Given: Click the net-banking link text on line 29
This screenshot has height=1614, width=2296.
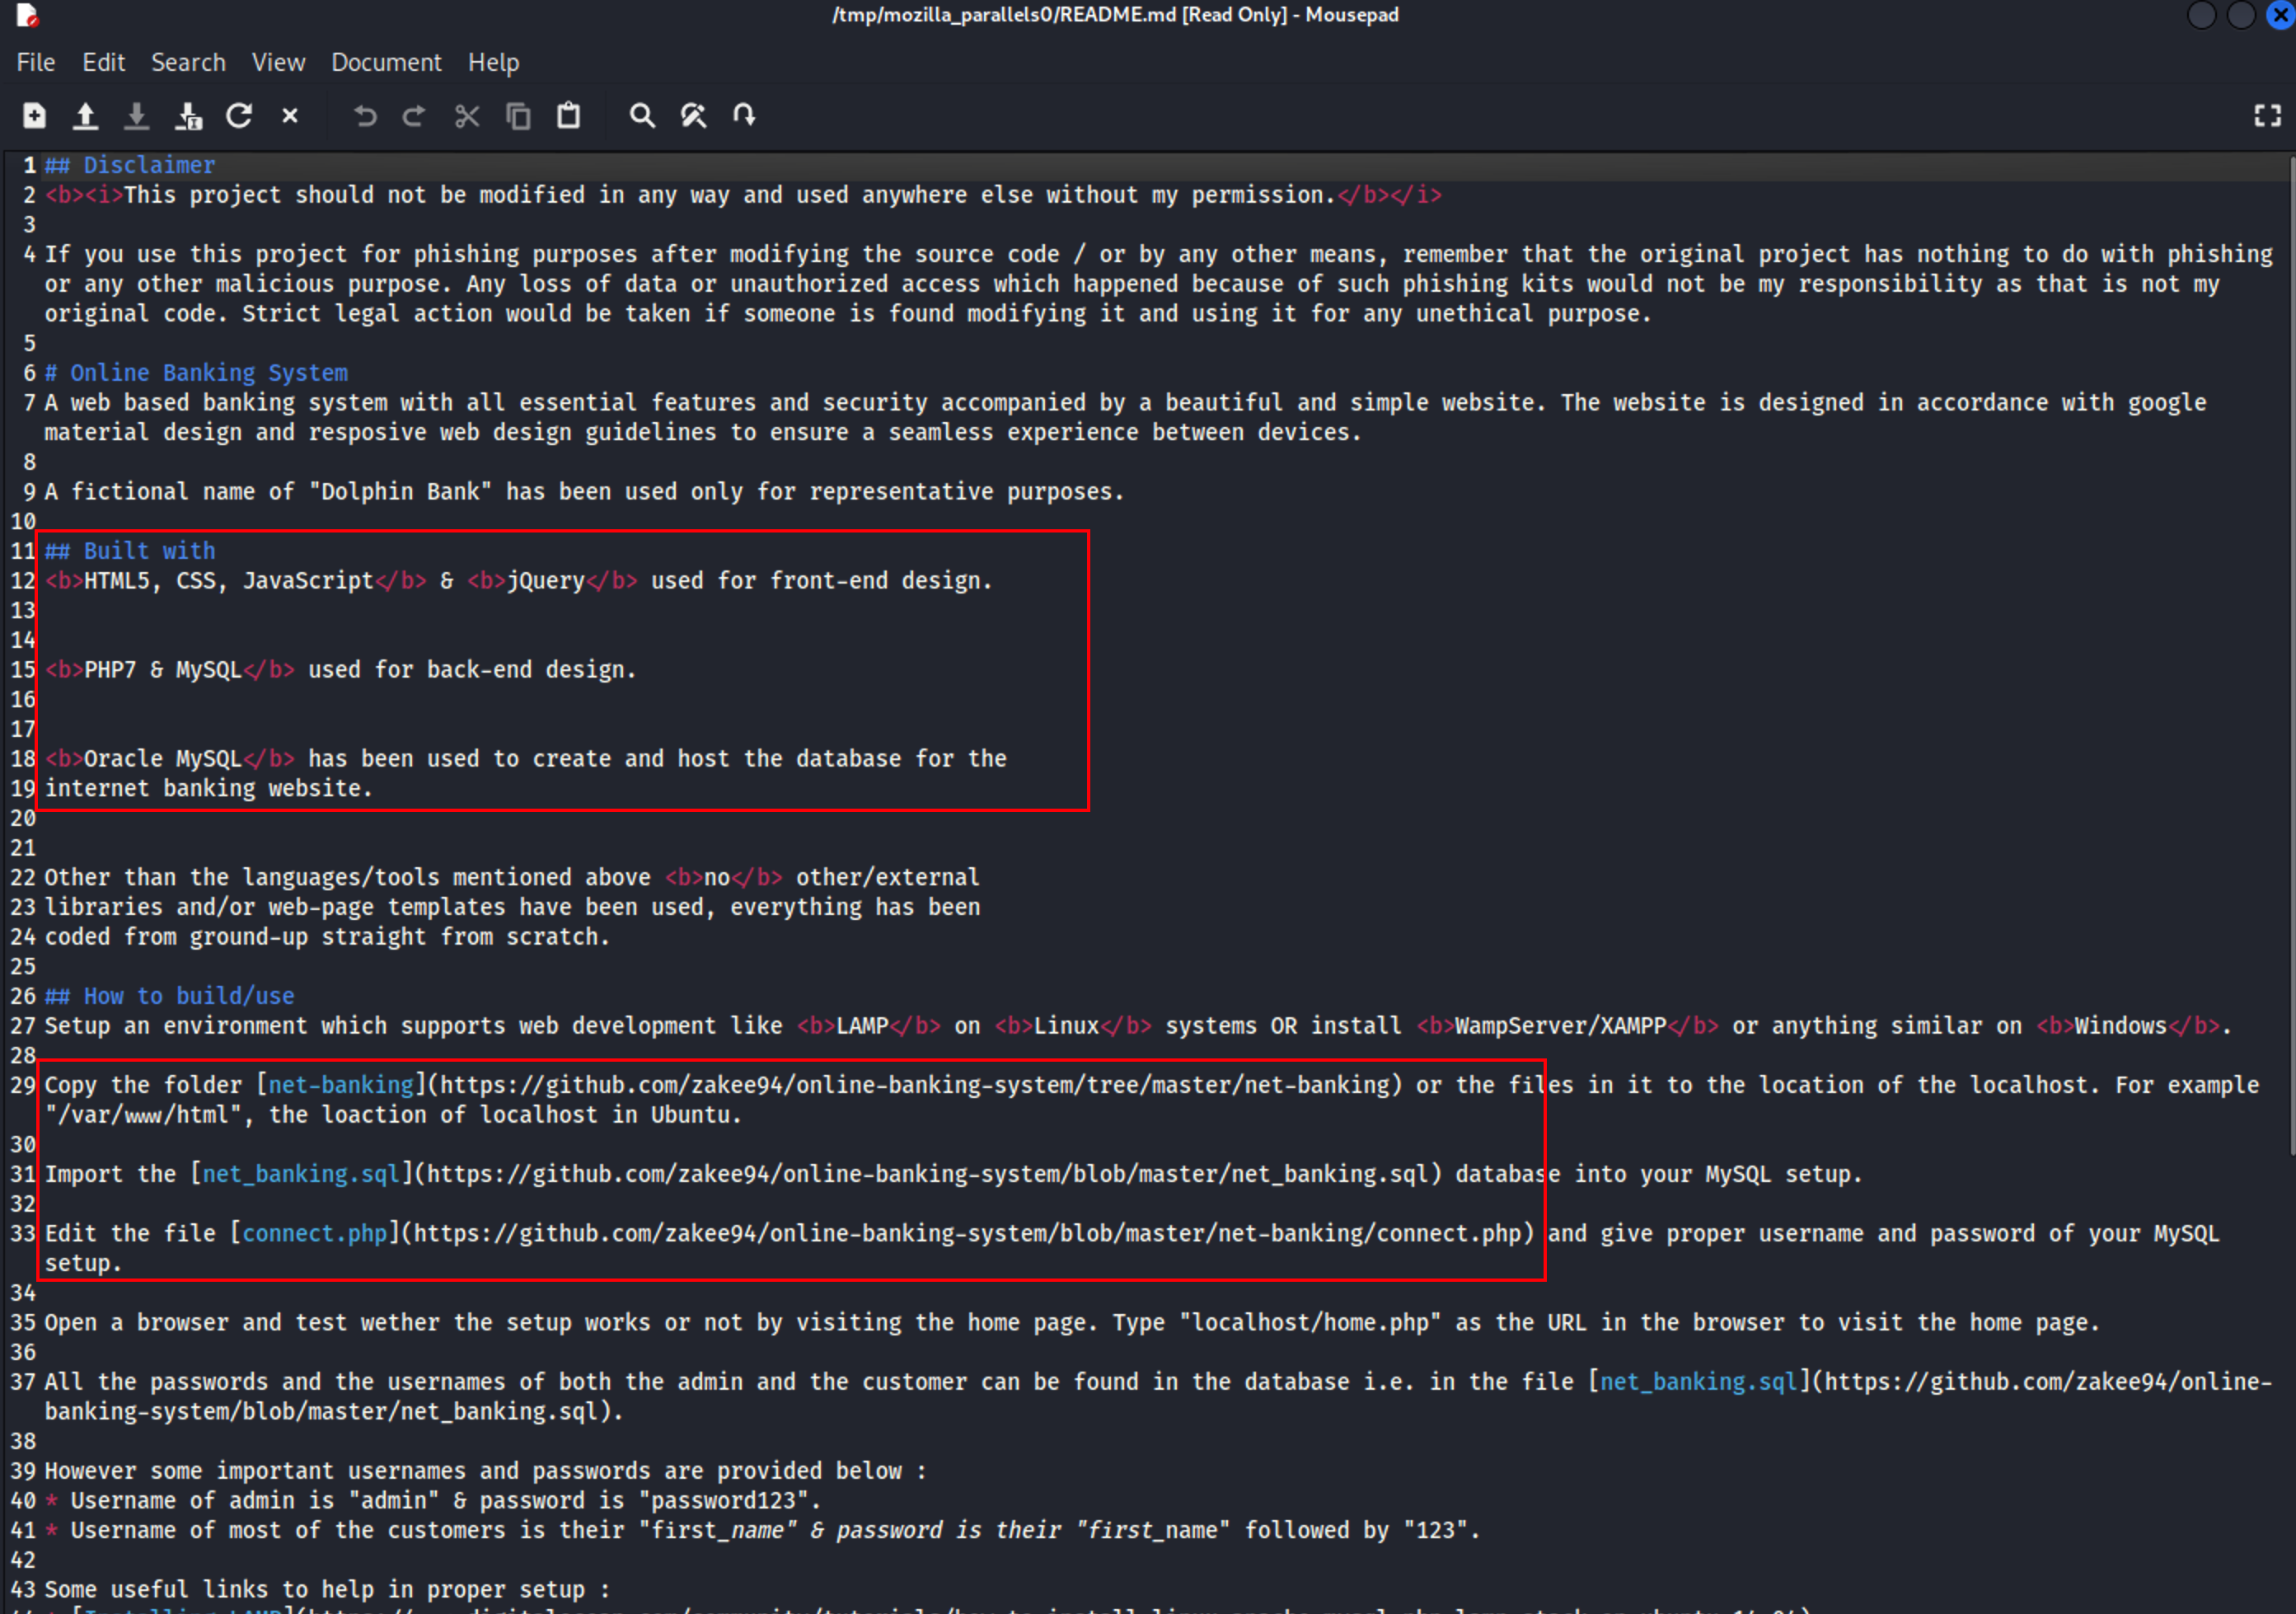Looking at the screenshot, I should (341, 1085).
